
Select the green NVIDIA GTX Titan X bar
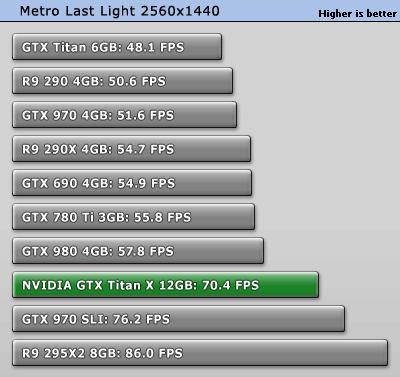click(166, 285)
